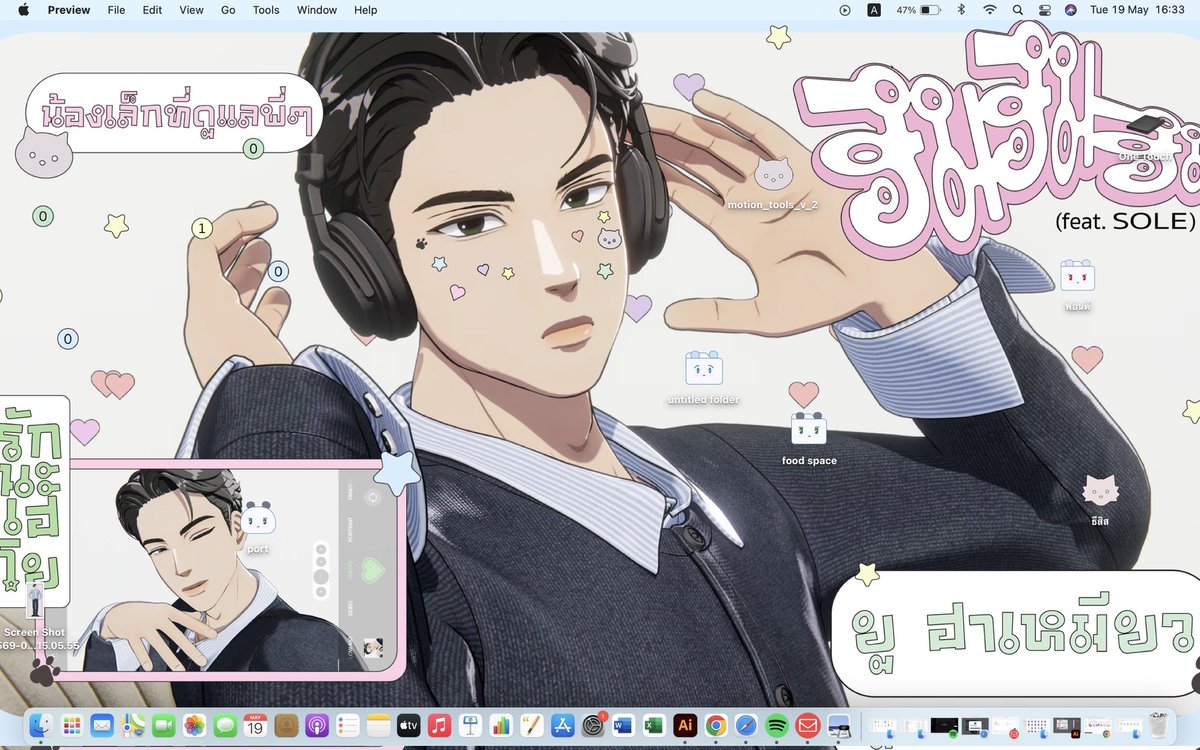This screenshot has height=750, width=1200.
Task: Open the Apple menu
Action: point(24,10)
